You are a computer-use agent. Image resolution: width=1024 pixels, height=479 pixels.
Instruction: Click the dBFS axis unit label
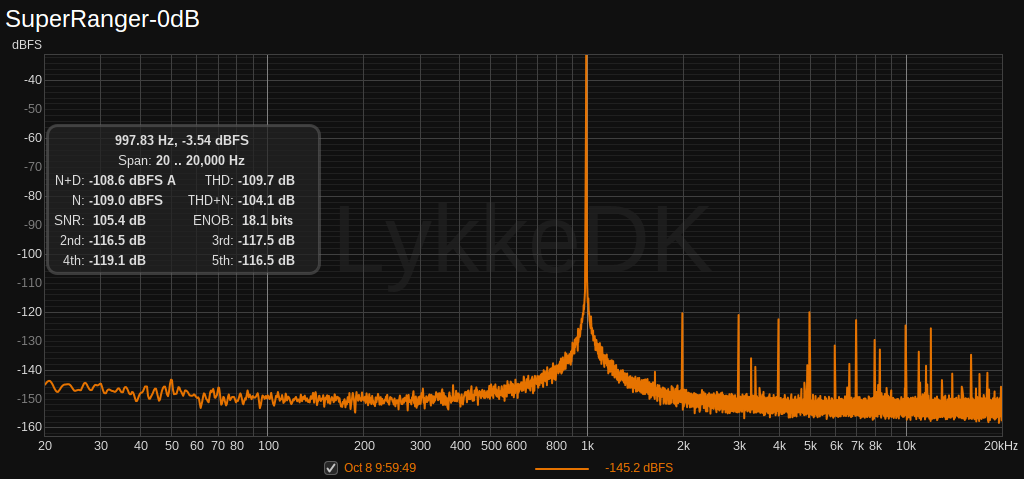point(27,45)
